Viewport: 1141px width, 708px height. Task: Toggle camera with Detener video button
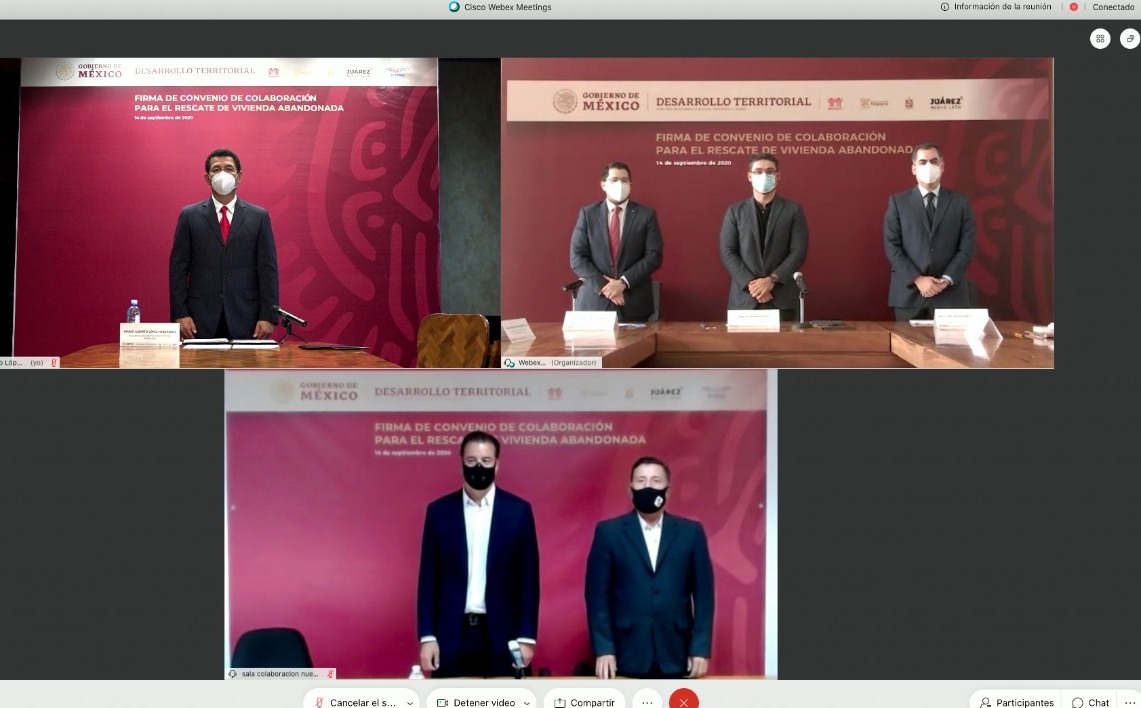(x=475, y=701)
